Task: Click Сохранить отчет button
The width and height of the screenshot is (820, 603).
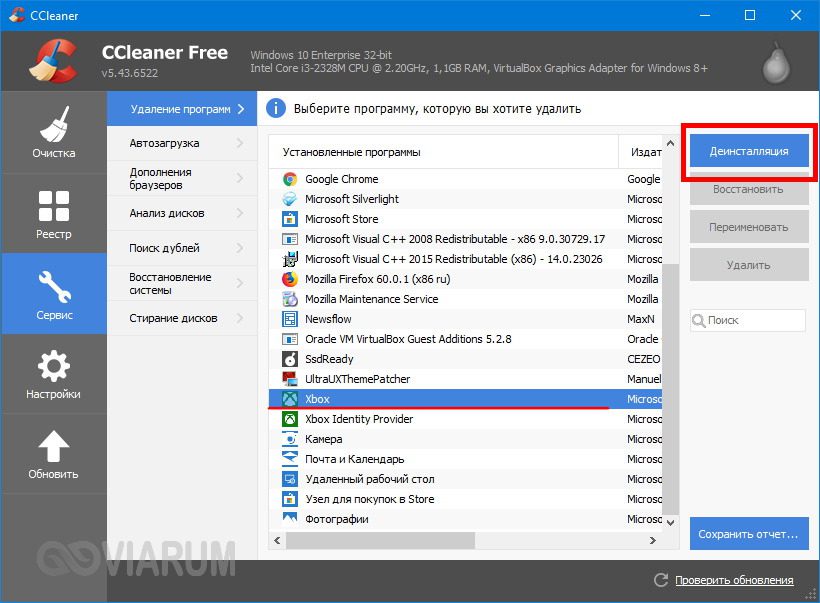Action: 749,534
